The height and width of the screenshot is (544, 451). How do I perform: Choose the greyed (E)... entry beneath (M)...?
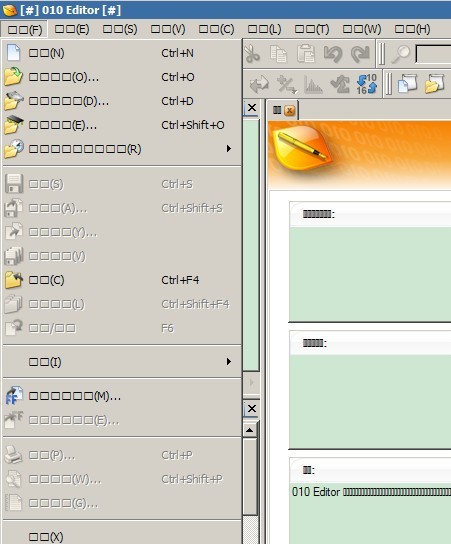122,420
